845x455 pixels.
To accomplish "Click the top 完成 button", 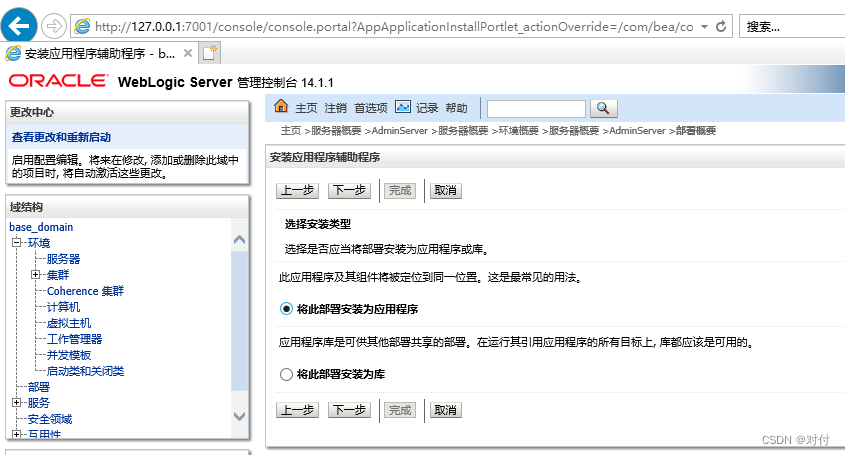I will [x=400, y=190].
